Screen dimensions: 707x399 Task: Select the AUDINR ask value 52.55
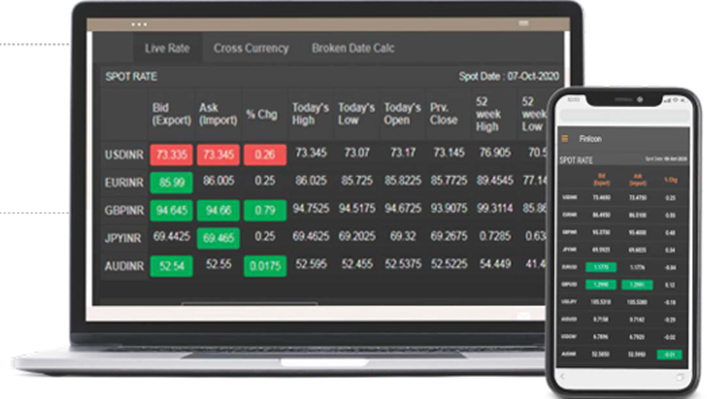pos(218,264)
